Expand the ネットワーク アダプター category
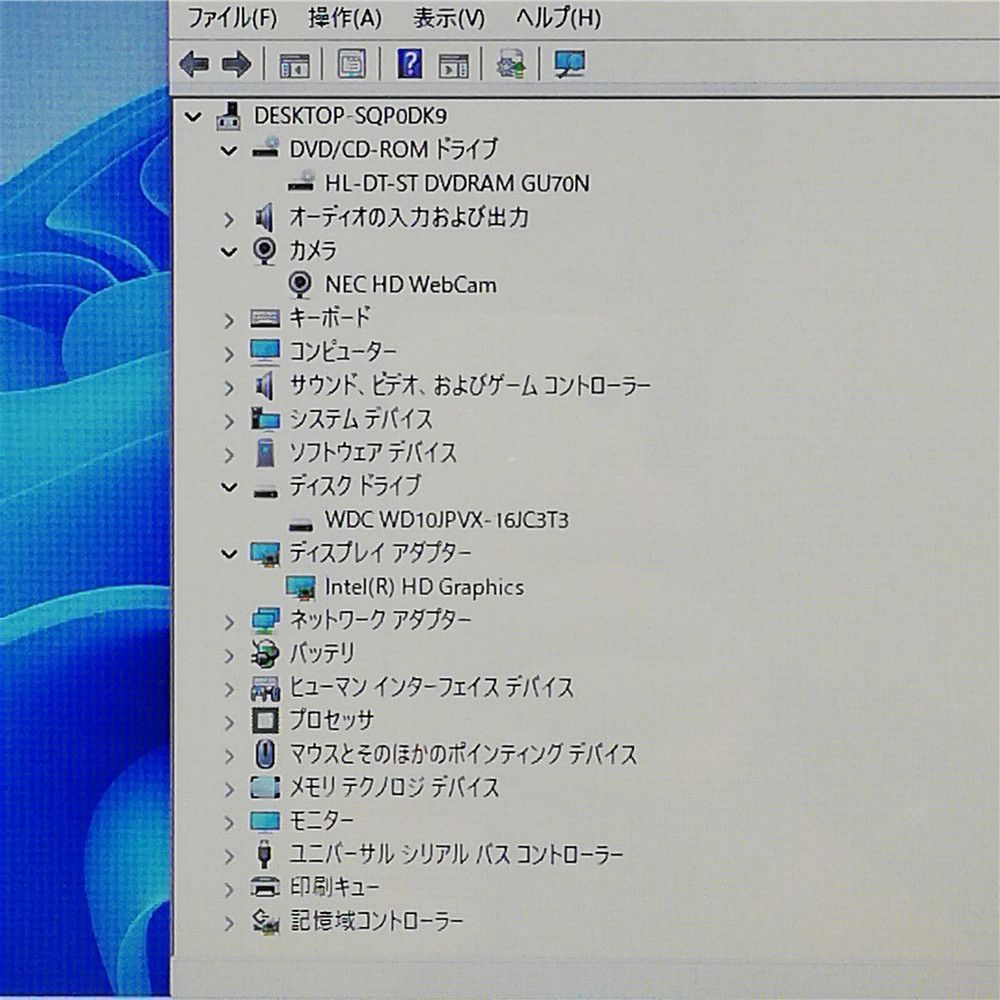This screenshot has width=1000, height=1000. (228, 622)
